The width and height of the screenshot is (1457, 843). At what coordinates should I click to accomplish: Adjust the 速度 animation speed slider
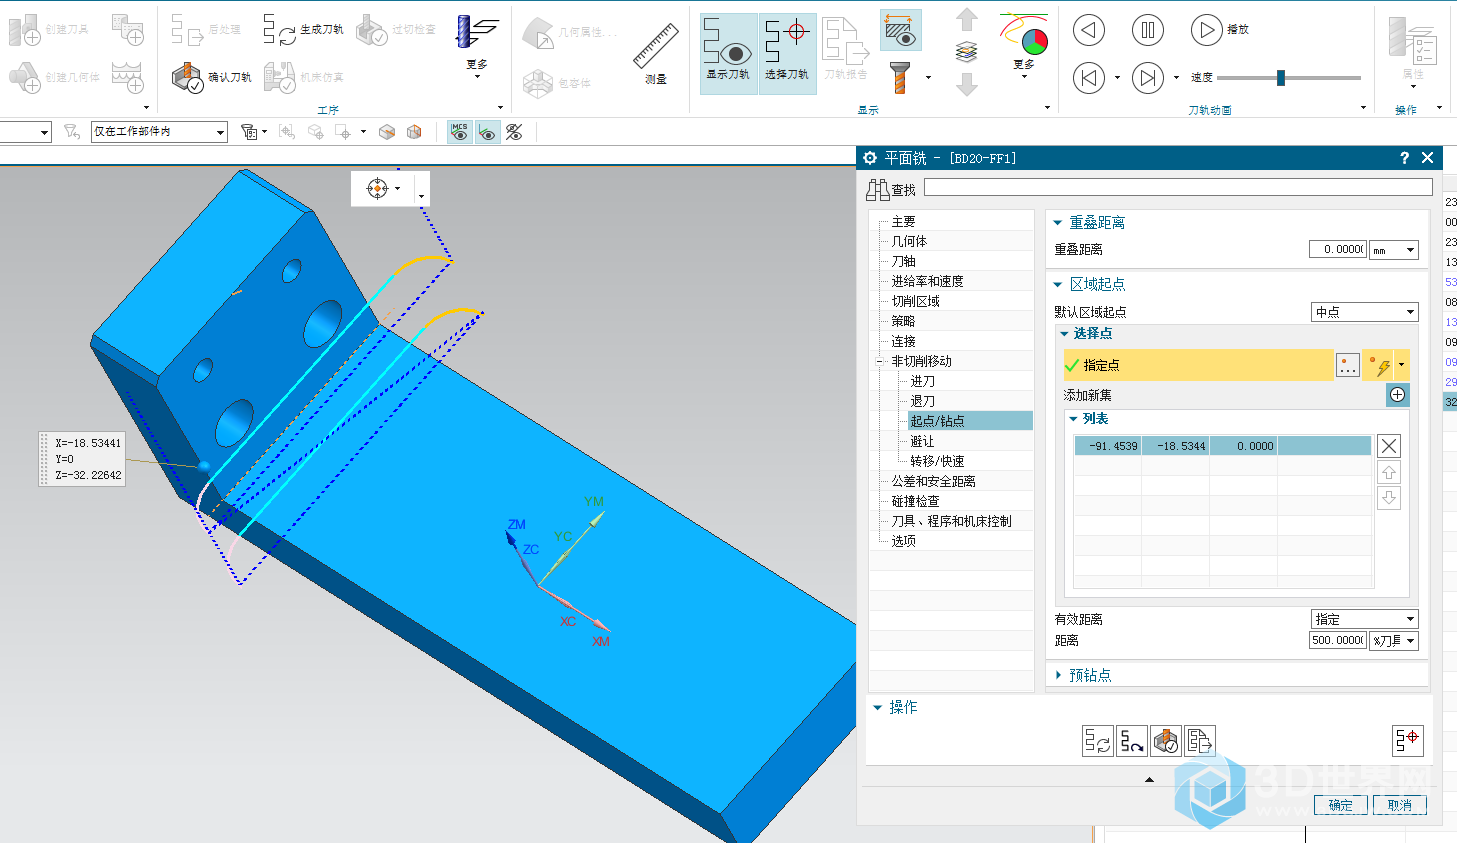click(x=1280, y=78)
